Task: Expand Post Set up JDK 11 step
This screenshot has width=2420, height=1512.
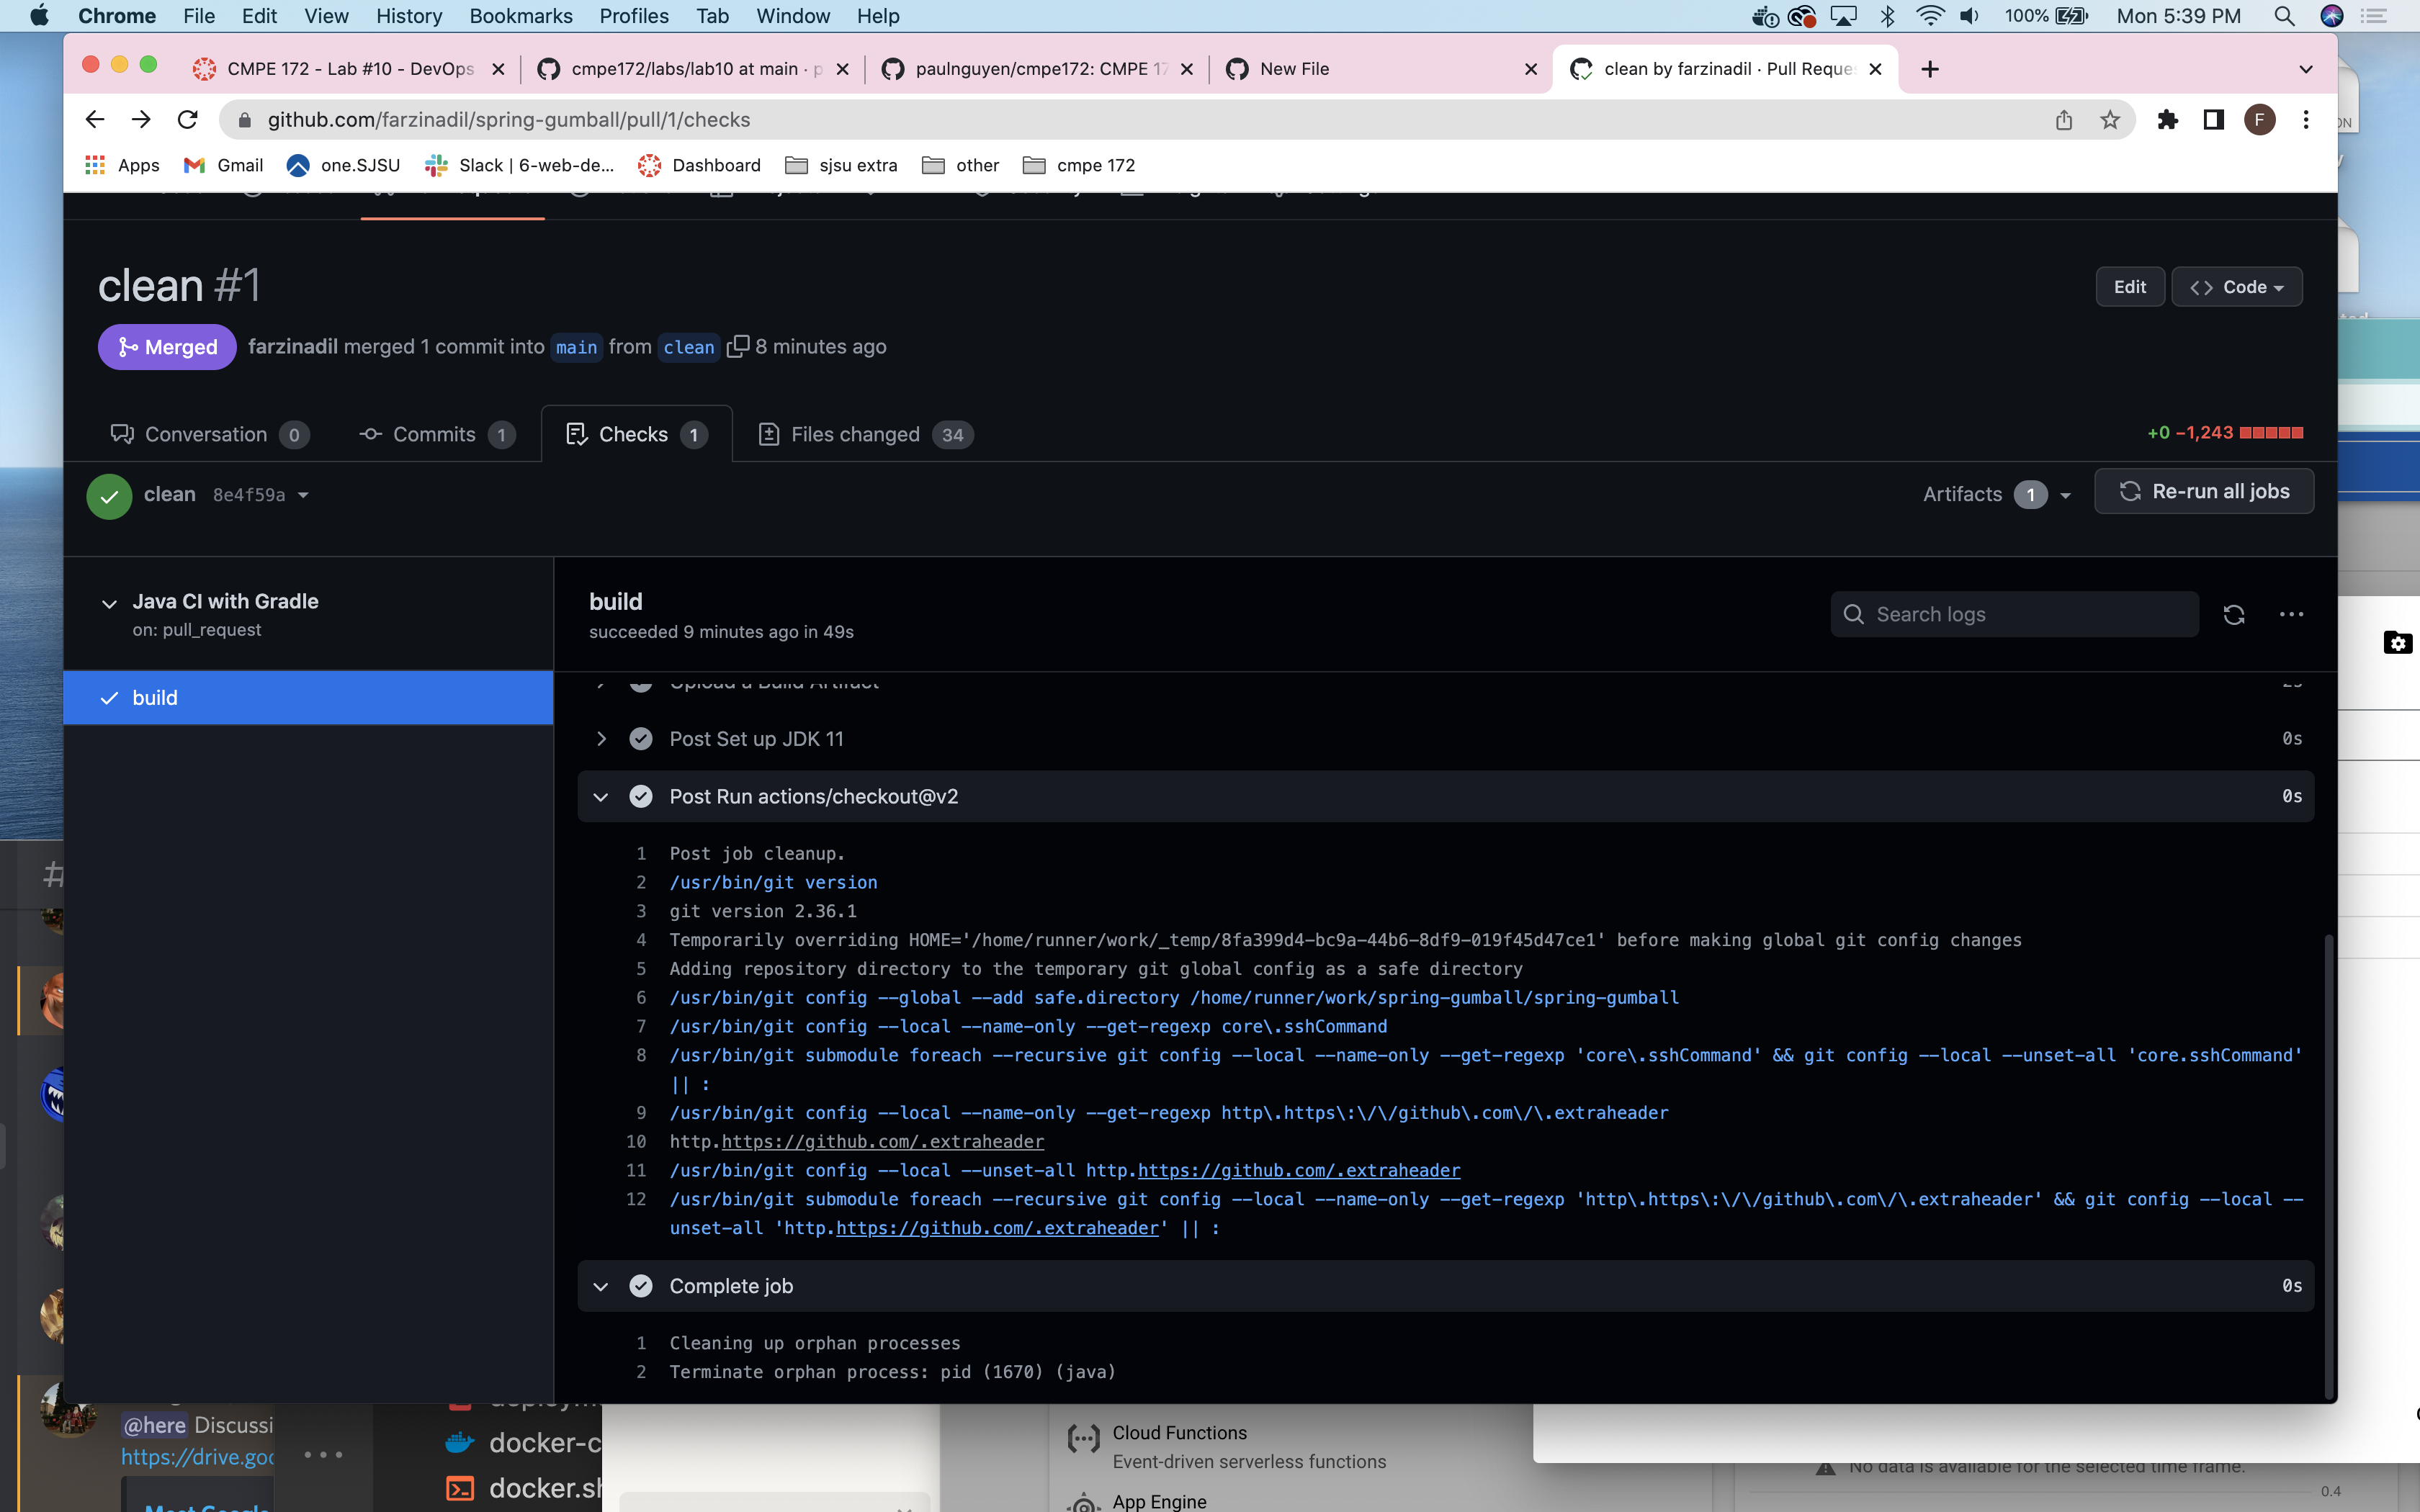Action: (x=601, y=739)
